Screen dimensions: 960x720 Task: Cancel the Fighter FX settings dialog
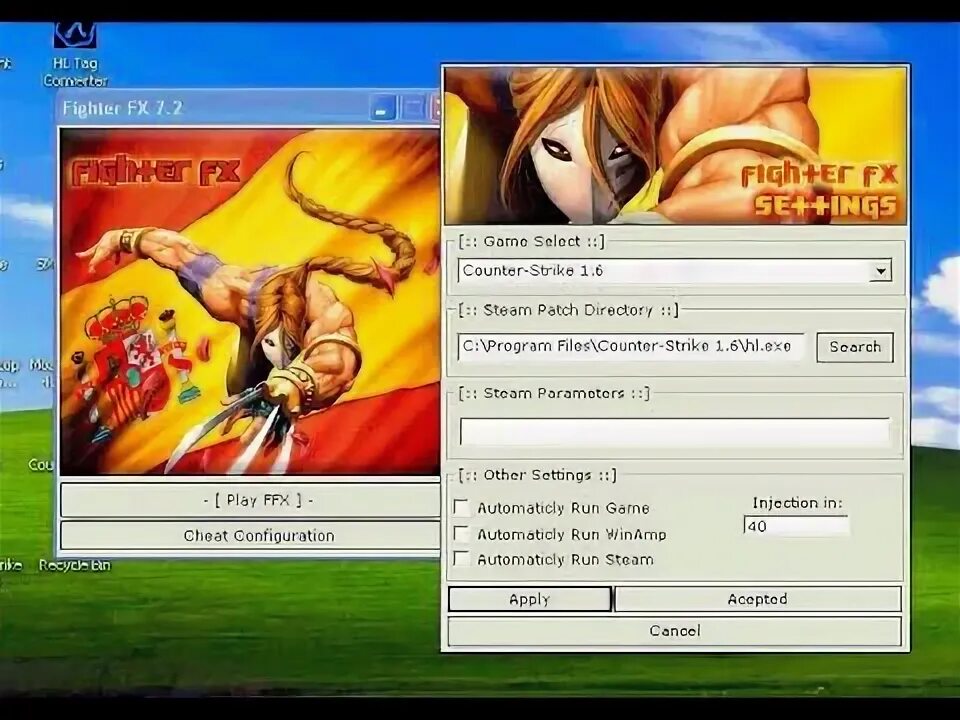[675, 631]
